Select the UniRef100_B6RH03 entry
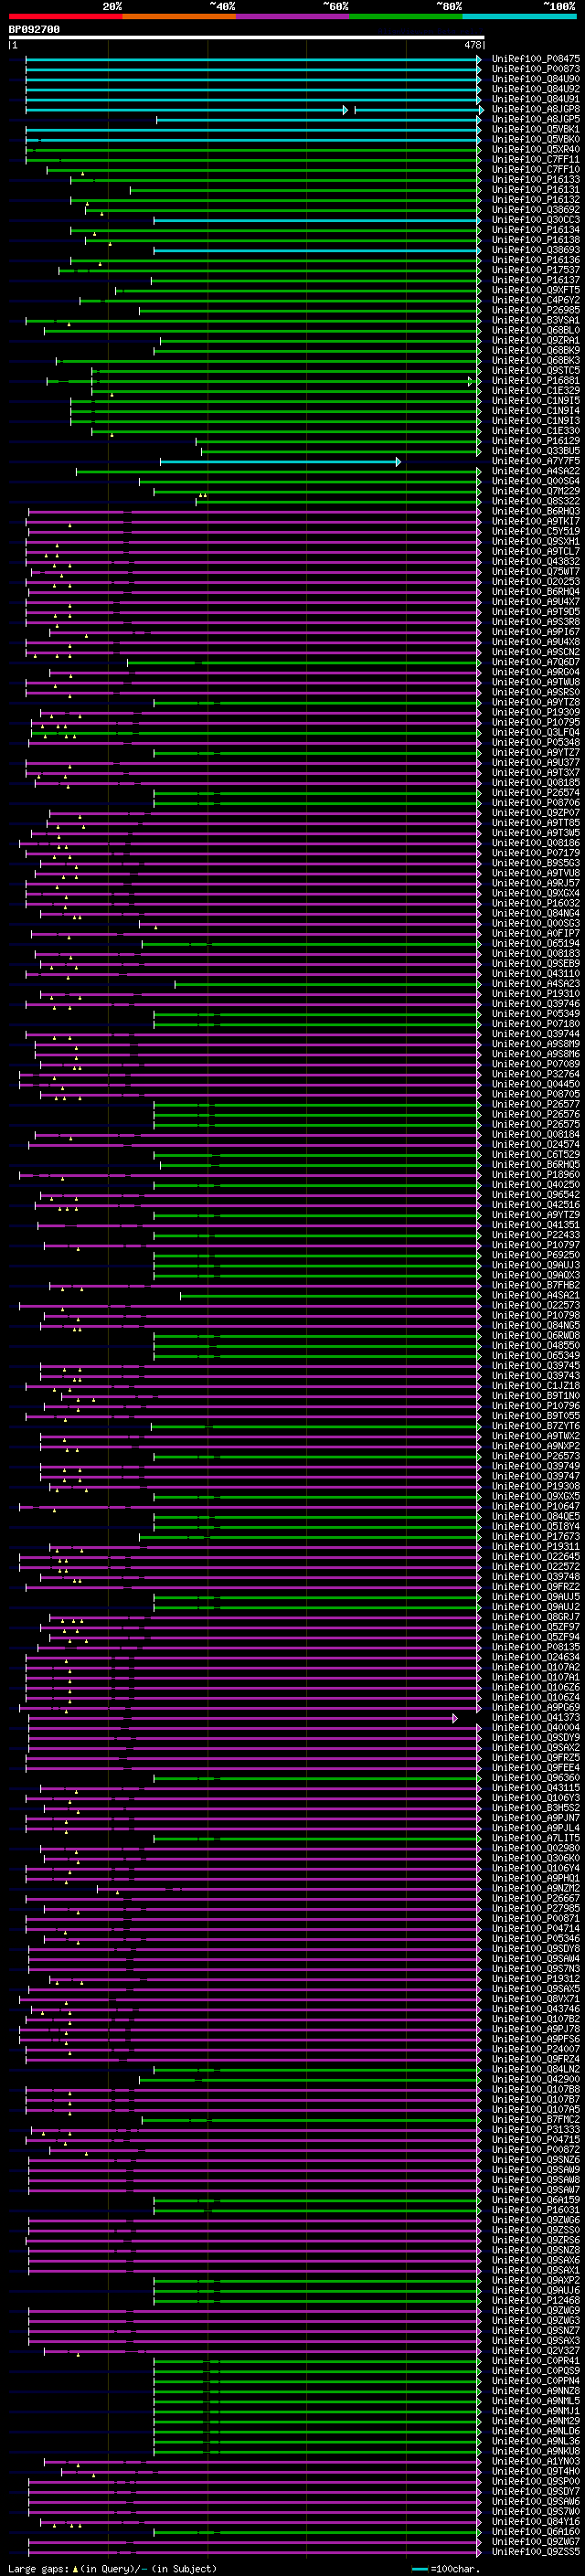585x2576 pixels. [x=535, y=512]
